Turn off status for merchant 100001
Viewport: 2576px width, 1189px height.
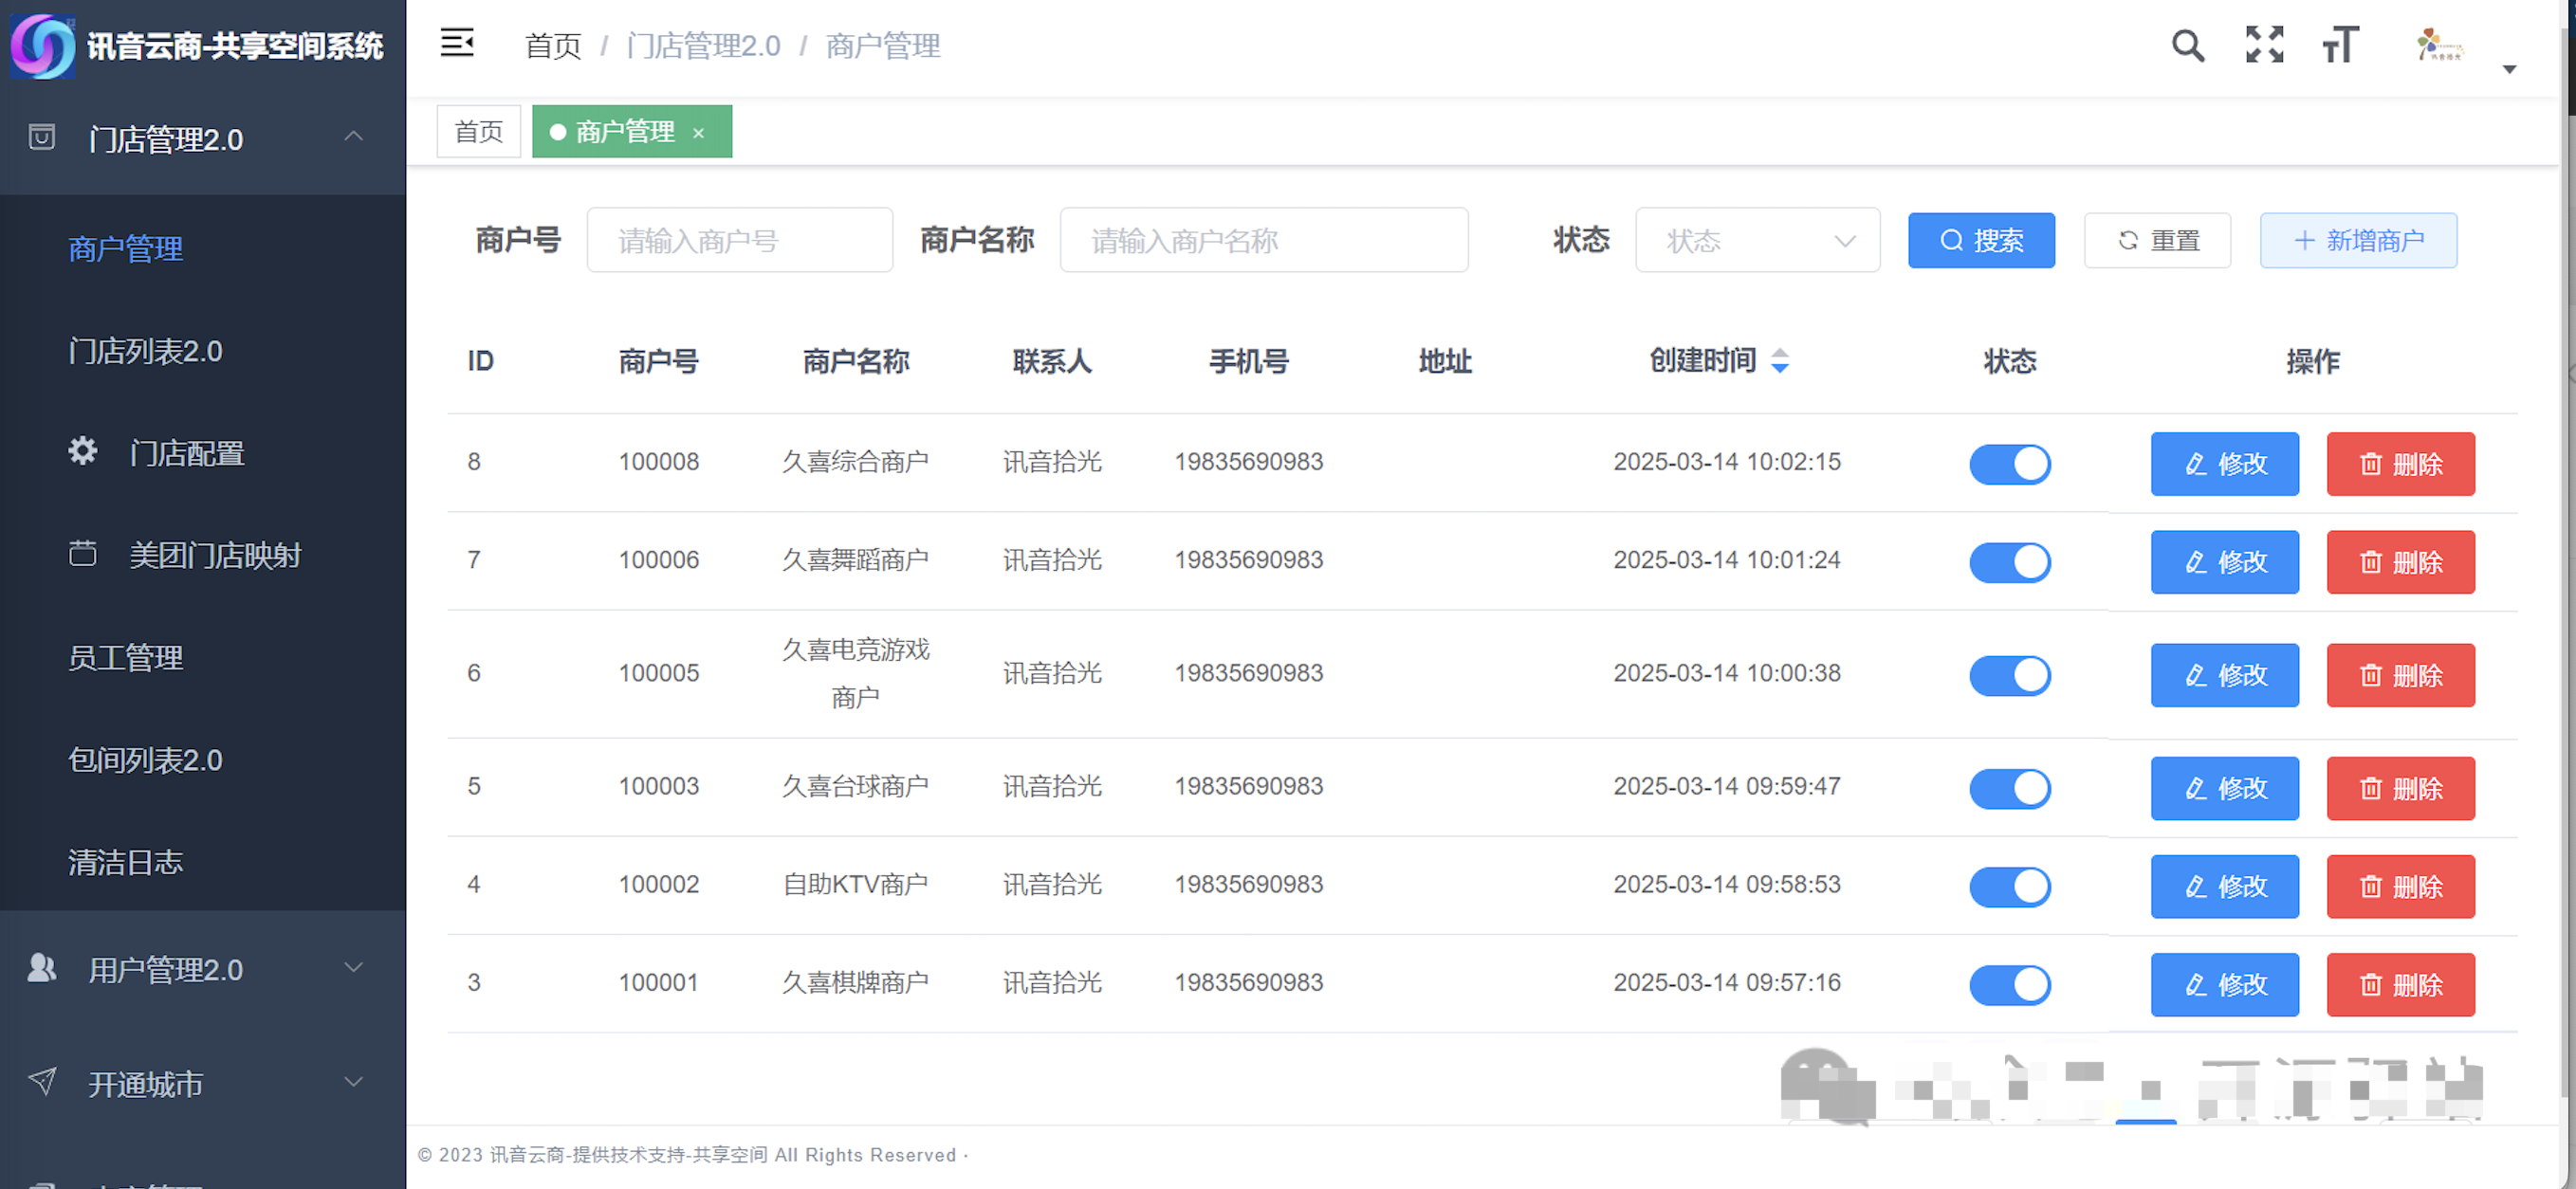2009,984
